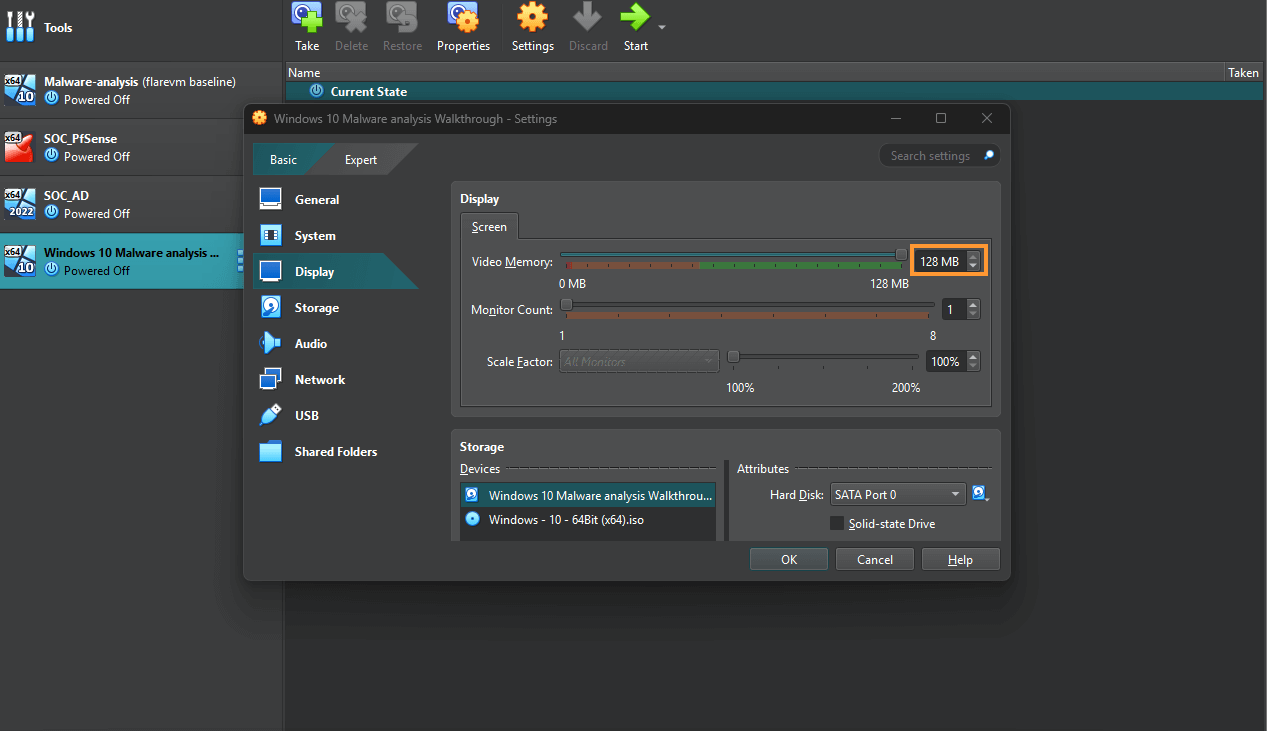The image size is (1267, 731).
Task: Click the Name column header
Action: (x=755, y=72)
